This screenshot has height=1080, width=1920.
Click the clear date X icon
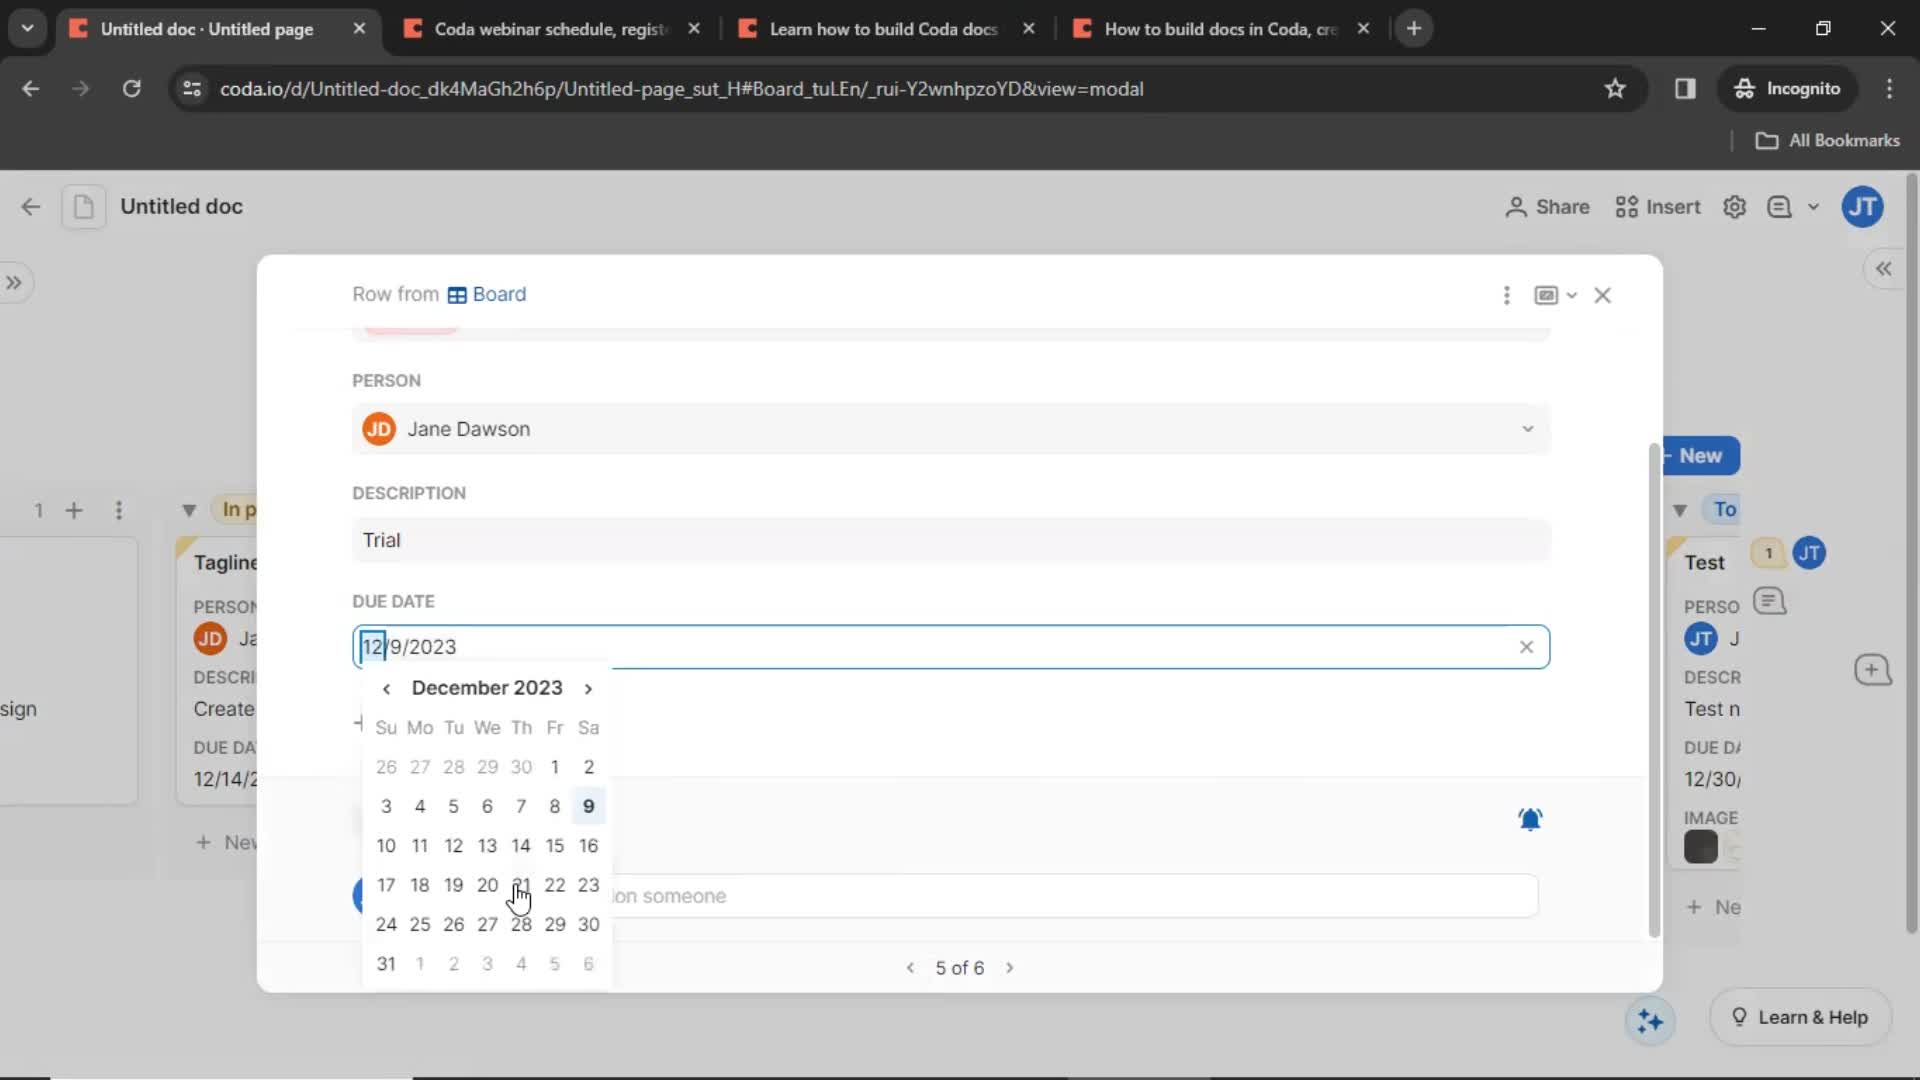1526,646
